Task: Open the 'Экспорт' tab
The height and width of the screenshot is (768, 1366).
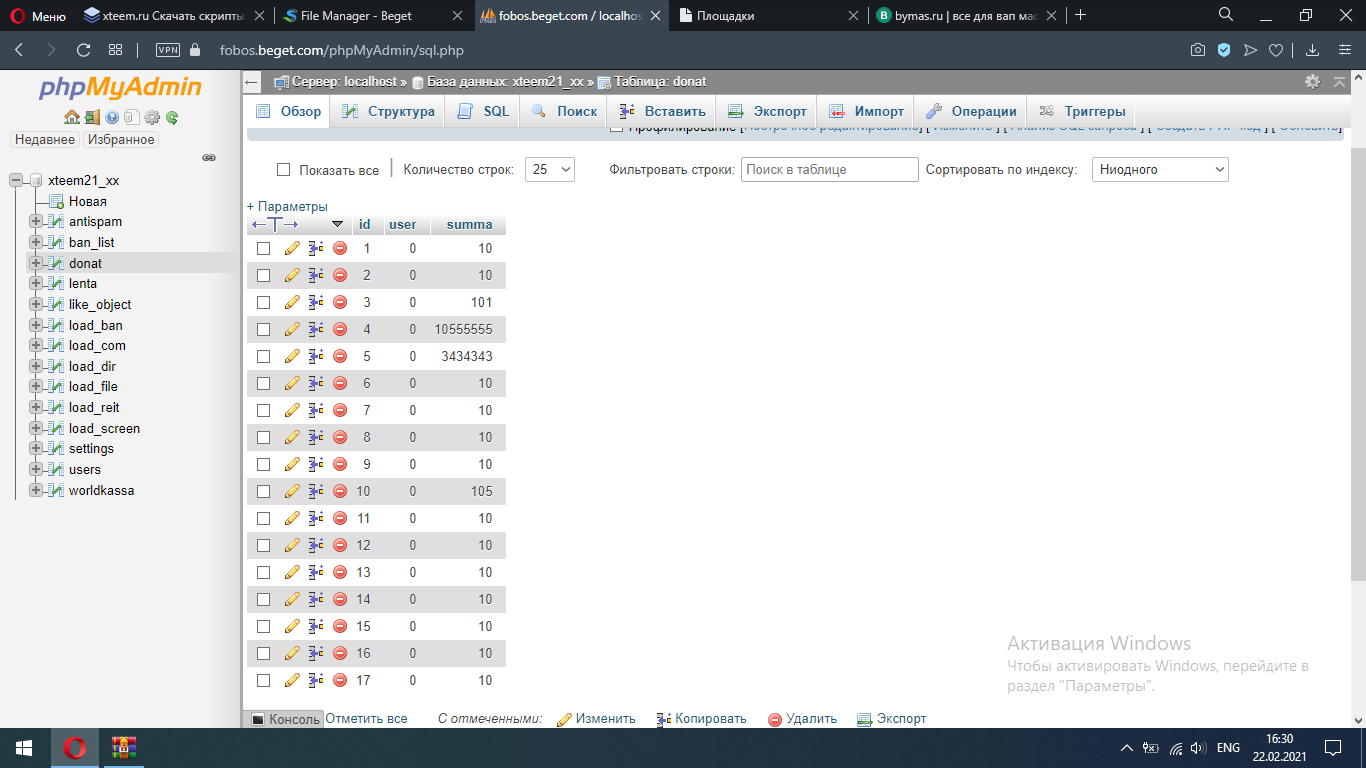Action: (767, 111)
